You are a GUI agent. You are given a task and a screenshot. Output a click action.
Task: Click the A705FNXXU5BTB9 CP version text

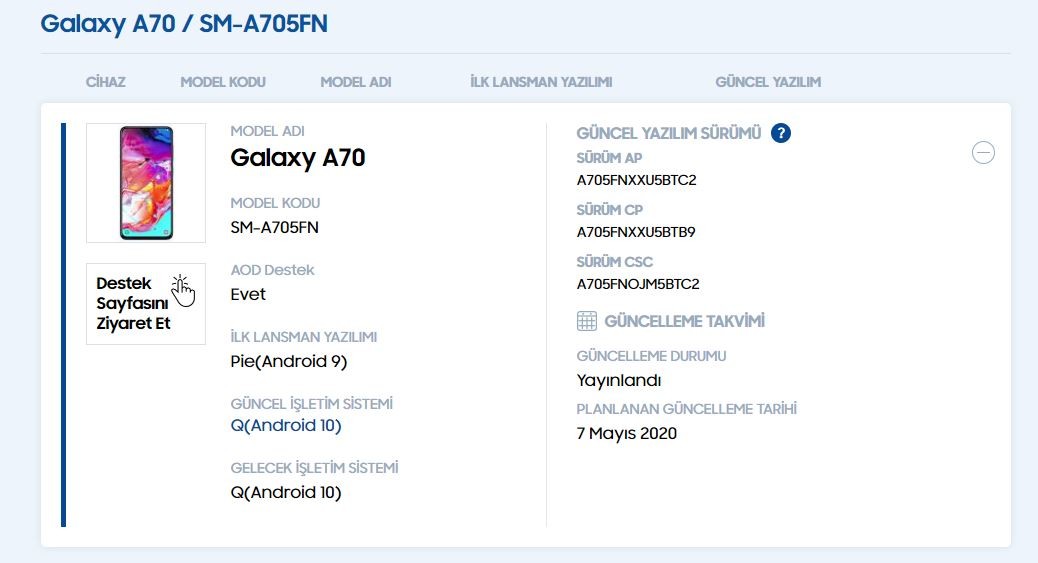pos(636,232)
